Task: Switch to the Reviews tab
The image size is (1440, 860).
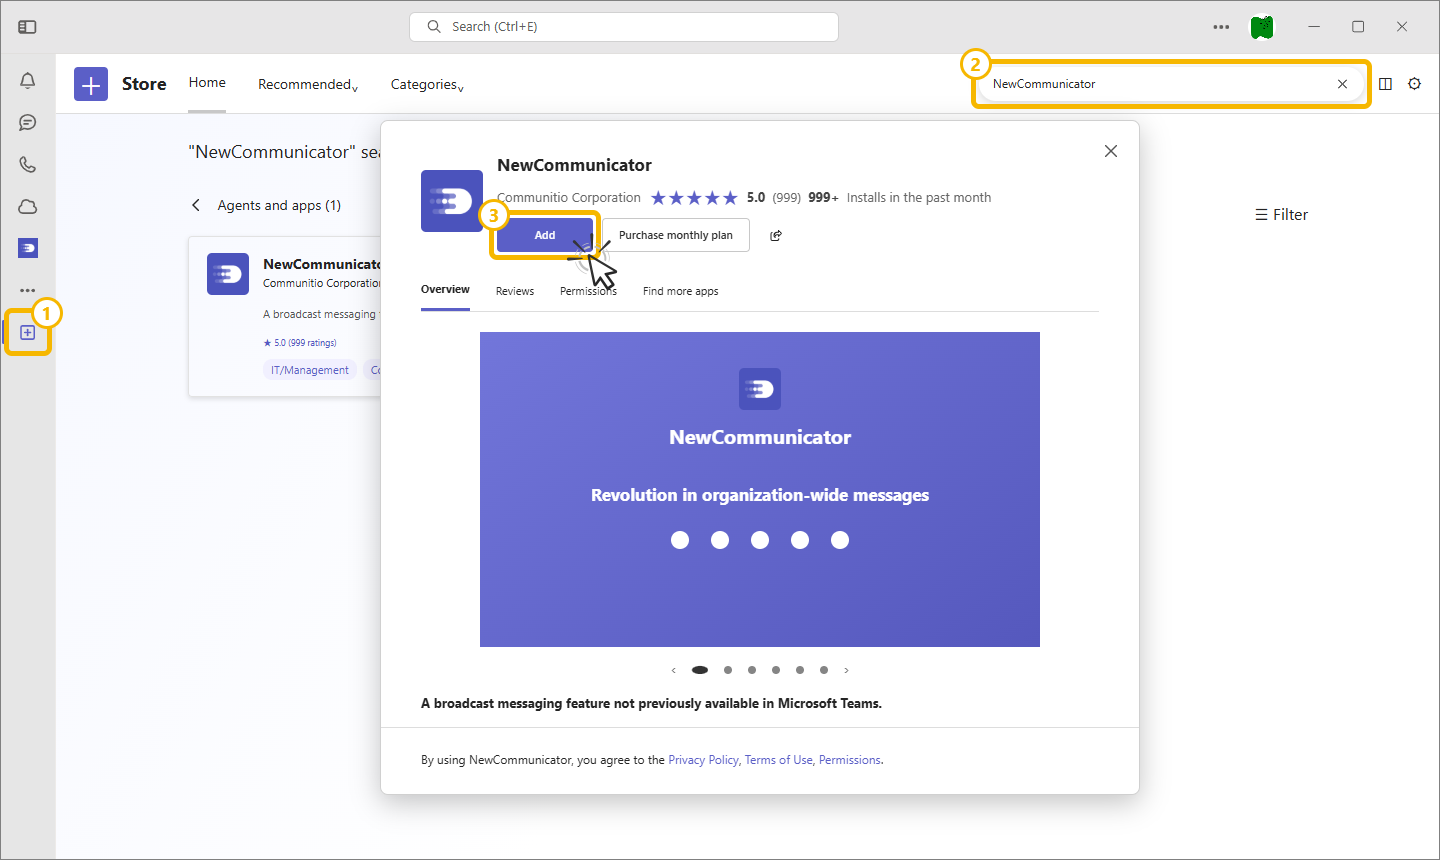Action: [x=515, y=291]
